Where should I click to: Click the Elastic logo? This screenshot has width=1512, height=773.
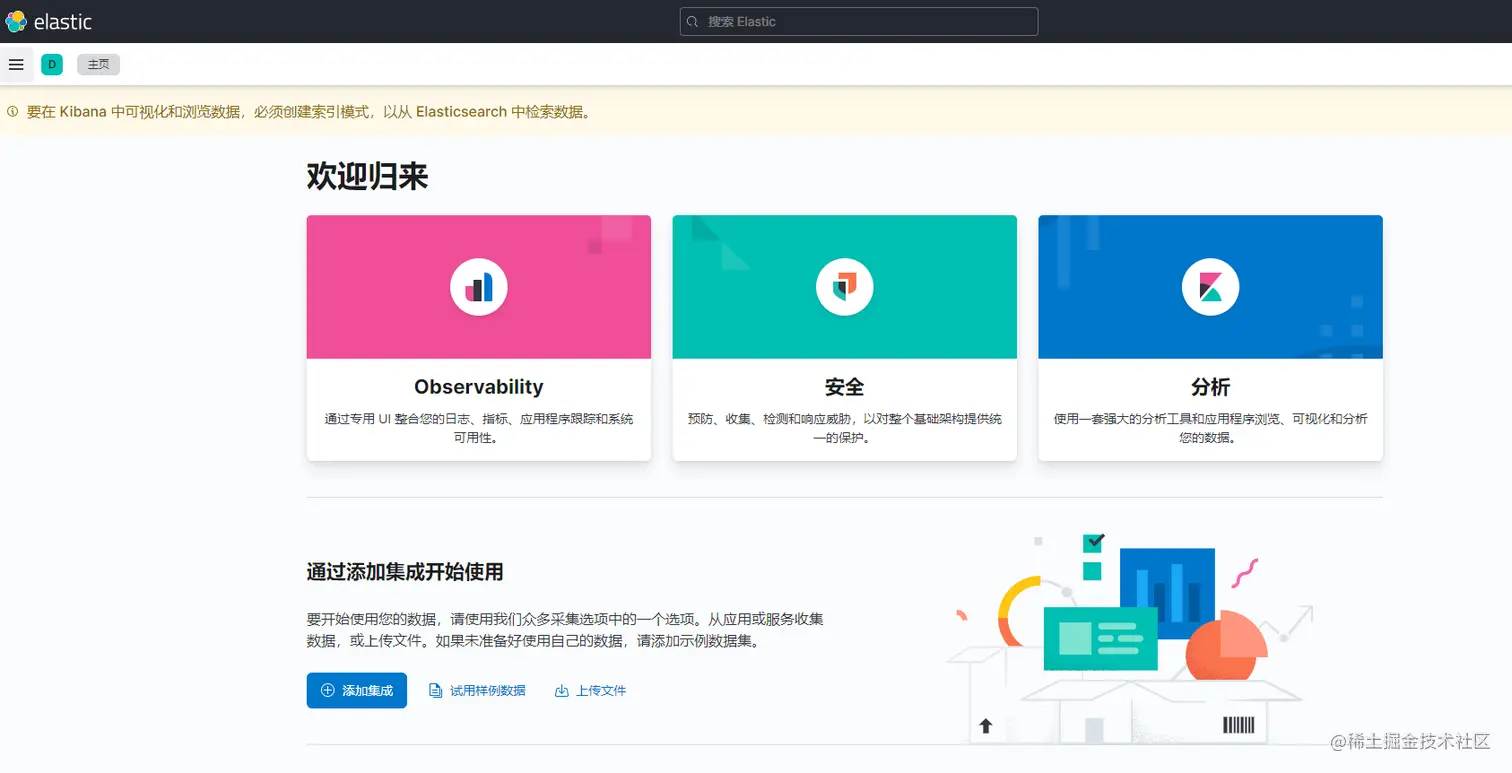(x=16, y=21)
